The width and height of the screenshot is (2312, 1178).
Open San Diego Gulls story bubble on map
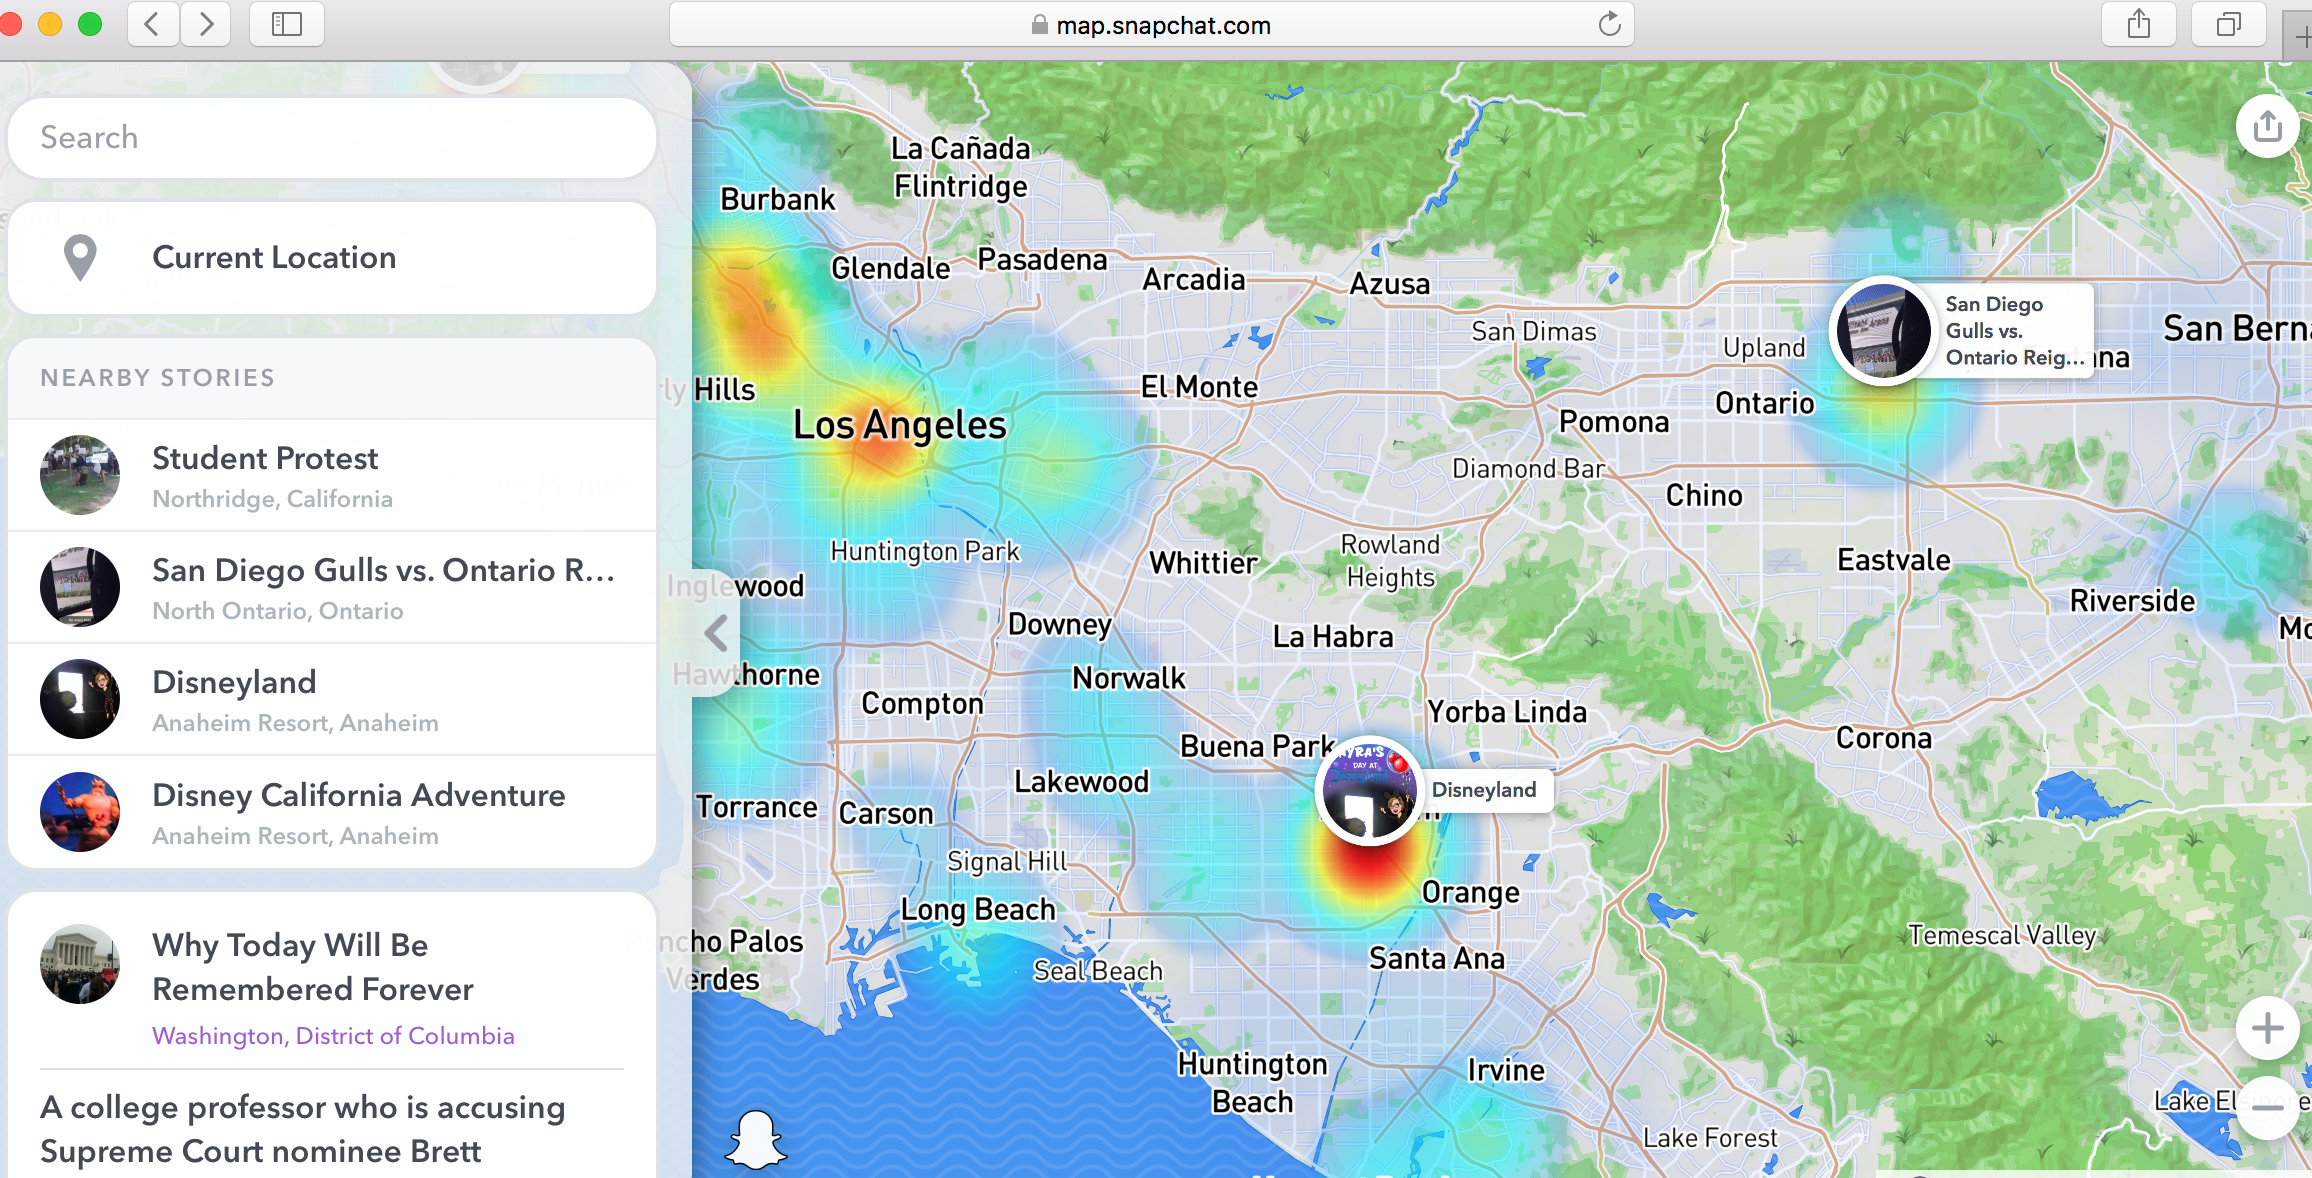click(1884, 331)
